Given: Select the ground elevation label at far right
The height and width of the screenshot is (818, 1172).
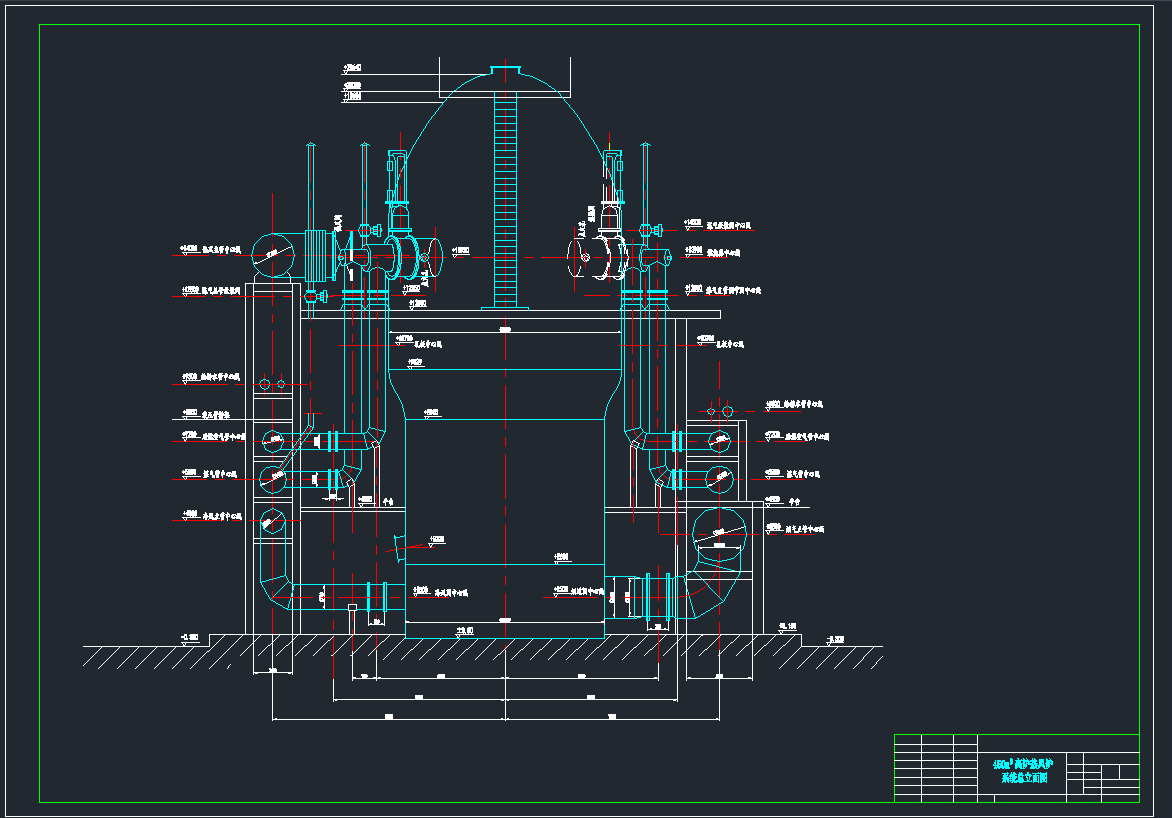Looking at the screenshot, I should click(836, 639).
